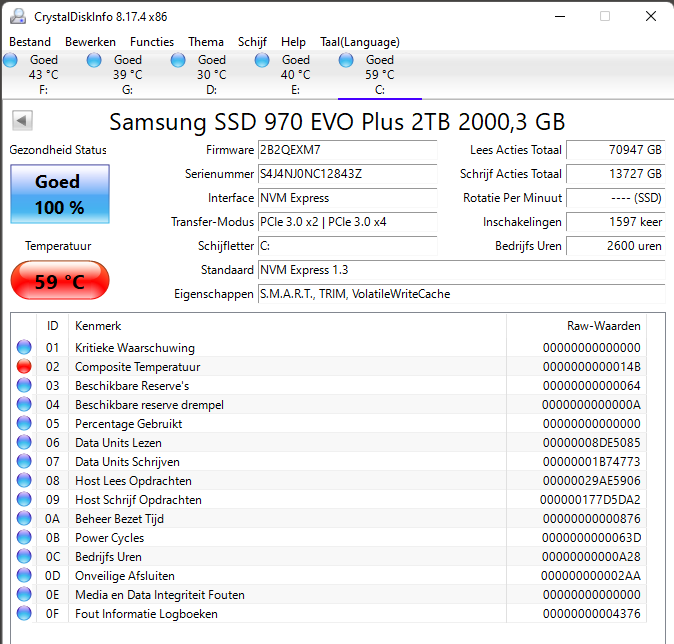The width and height of the screenshot is (674, 644).
Task: Select the E: drive tab at 40 °C
Action: [295, 75]
